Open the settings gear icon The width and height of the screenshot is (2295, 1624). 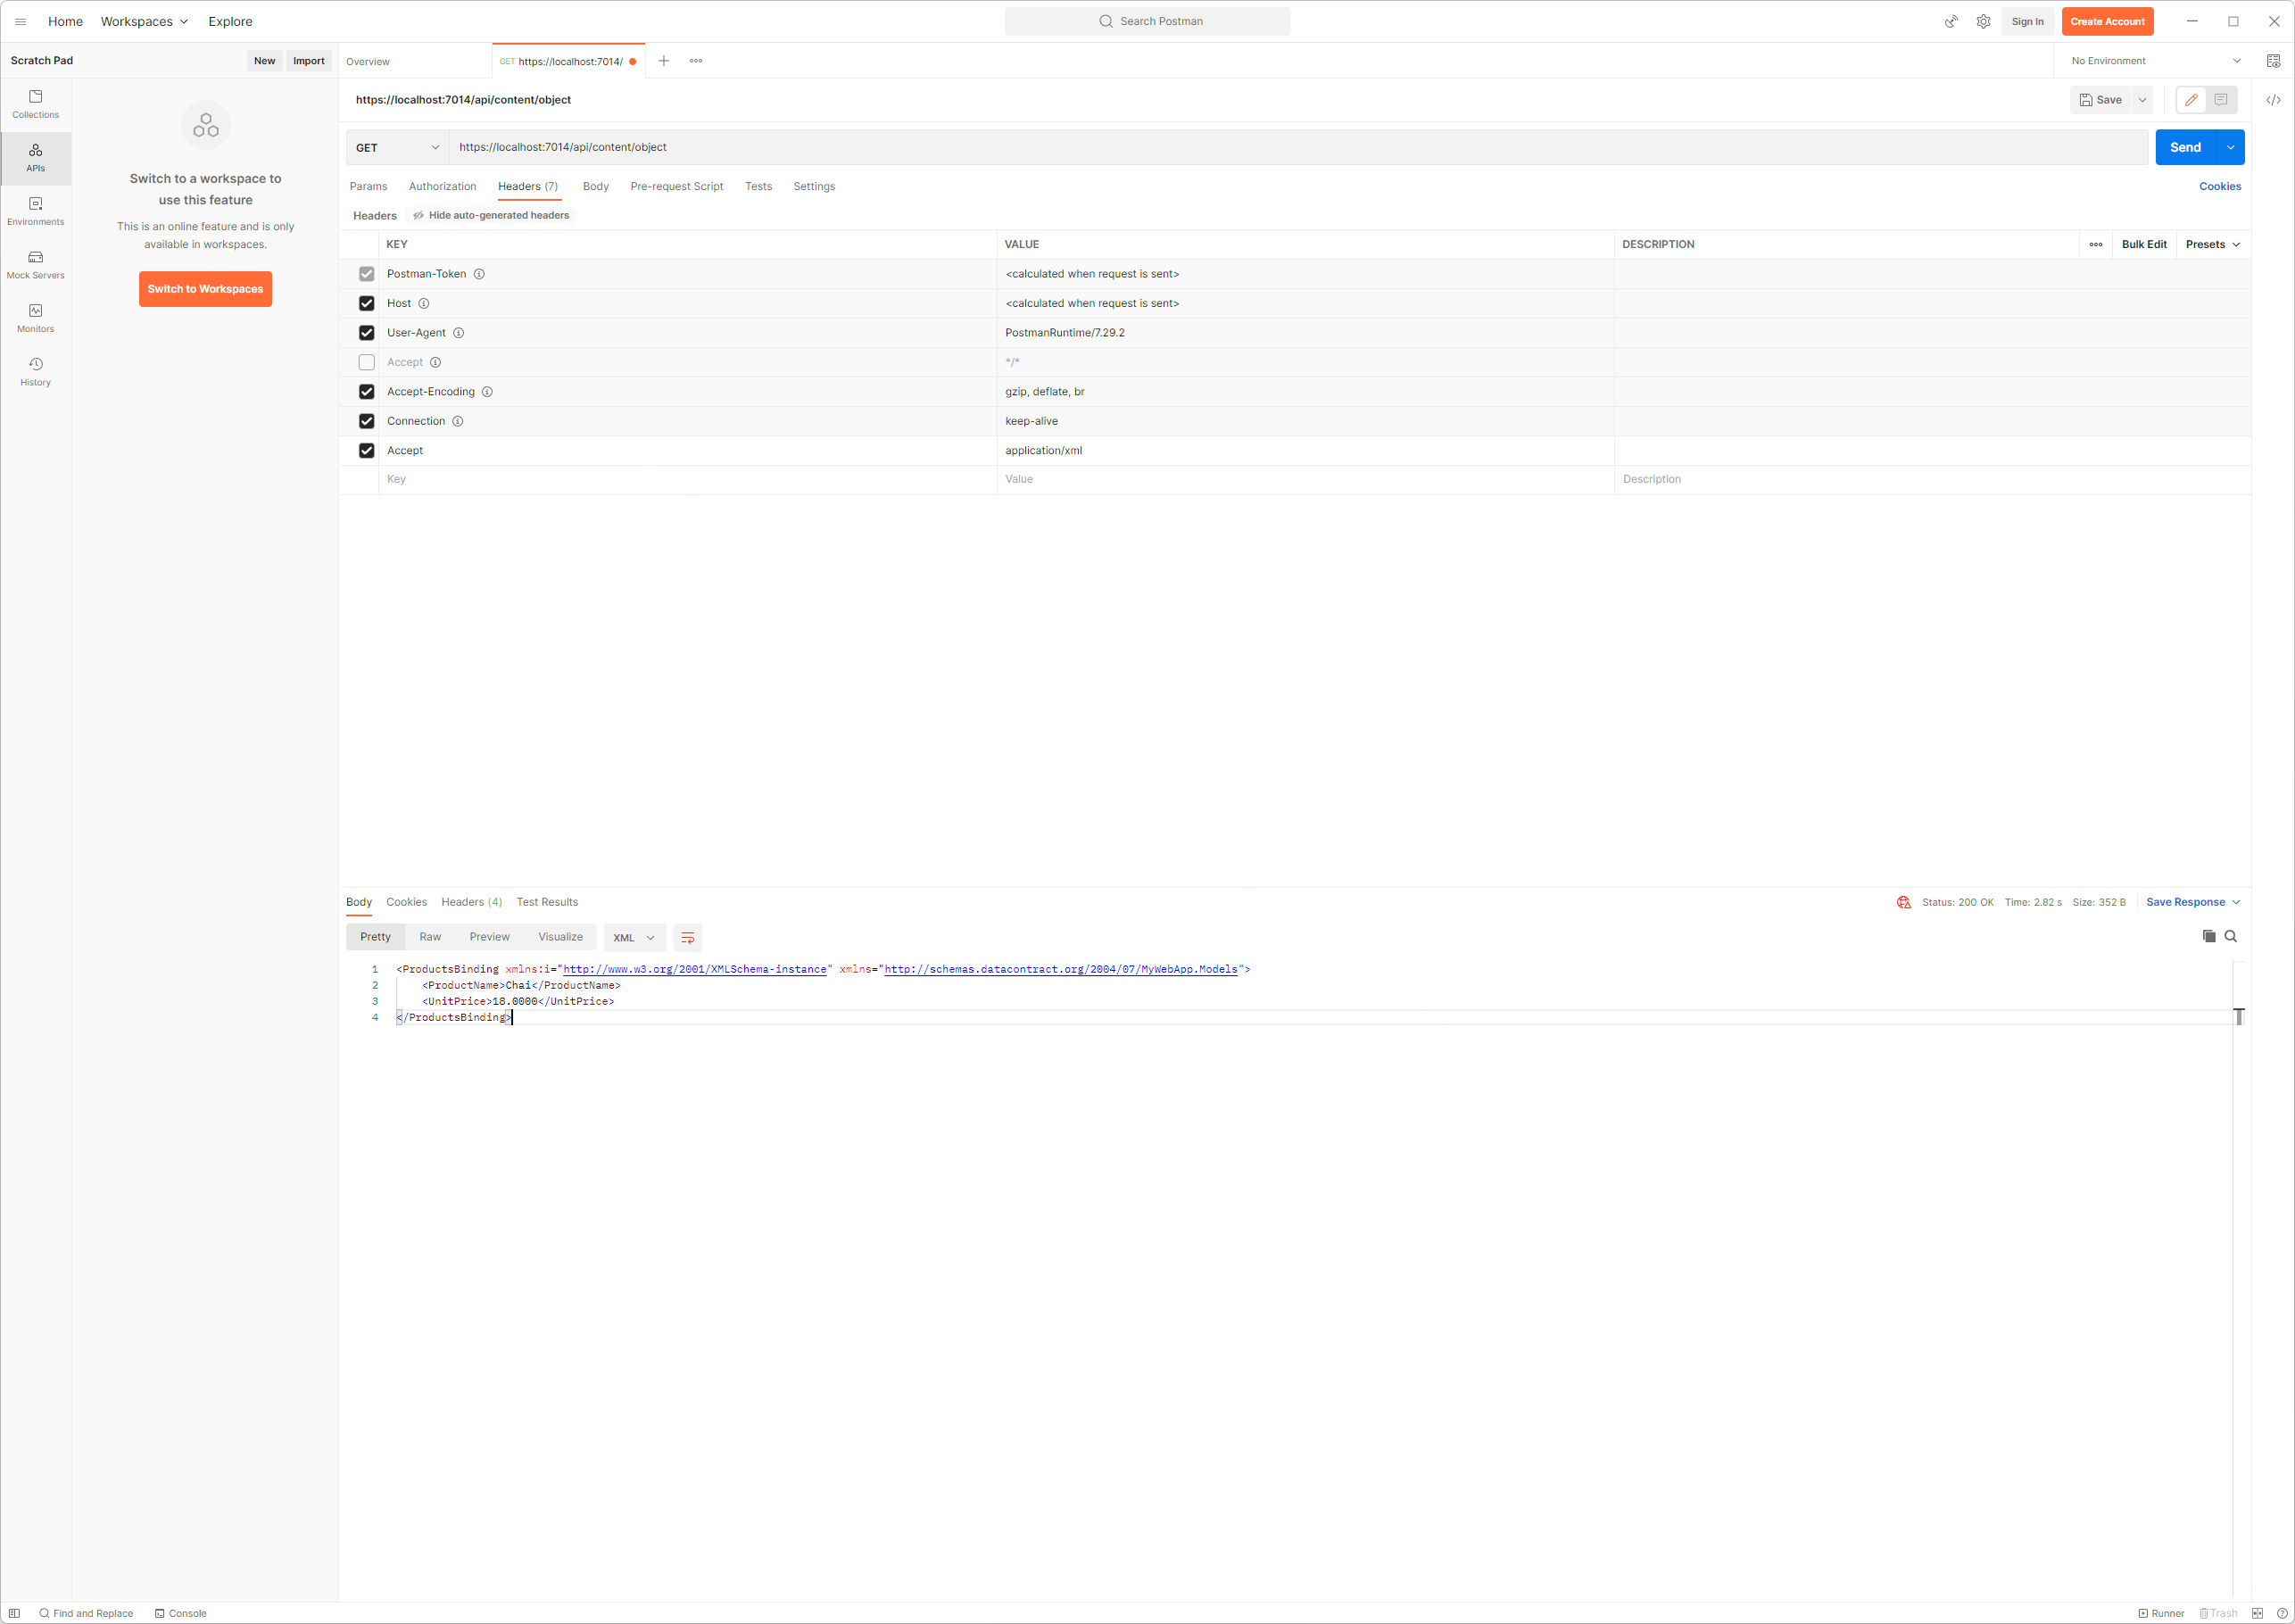point(1983,21)
